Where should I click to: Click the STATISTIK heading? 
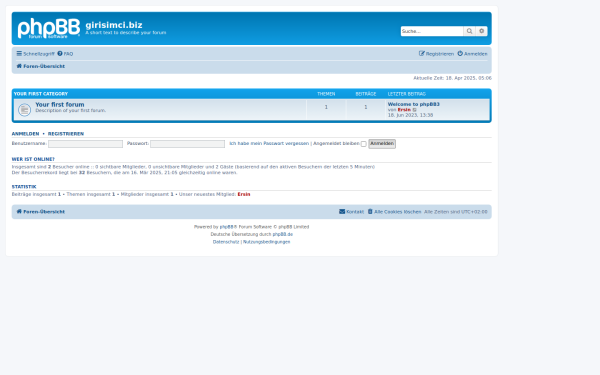pos(24,187)
